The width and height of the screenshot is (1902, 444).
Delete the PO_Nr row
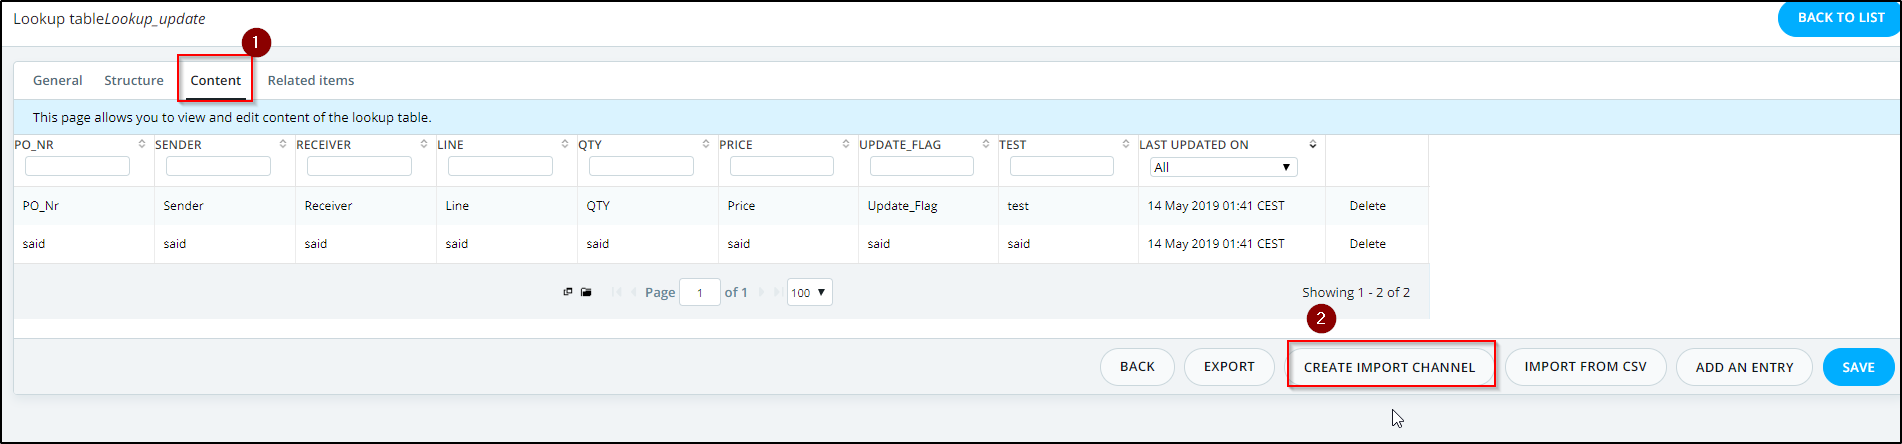pyautogui.click(x=1367, y=206)
